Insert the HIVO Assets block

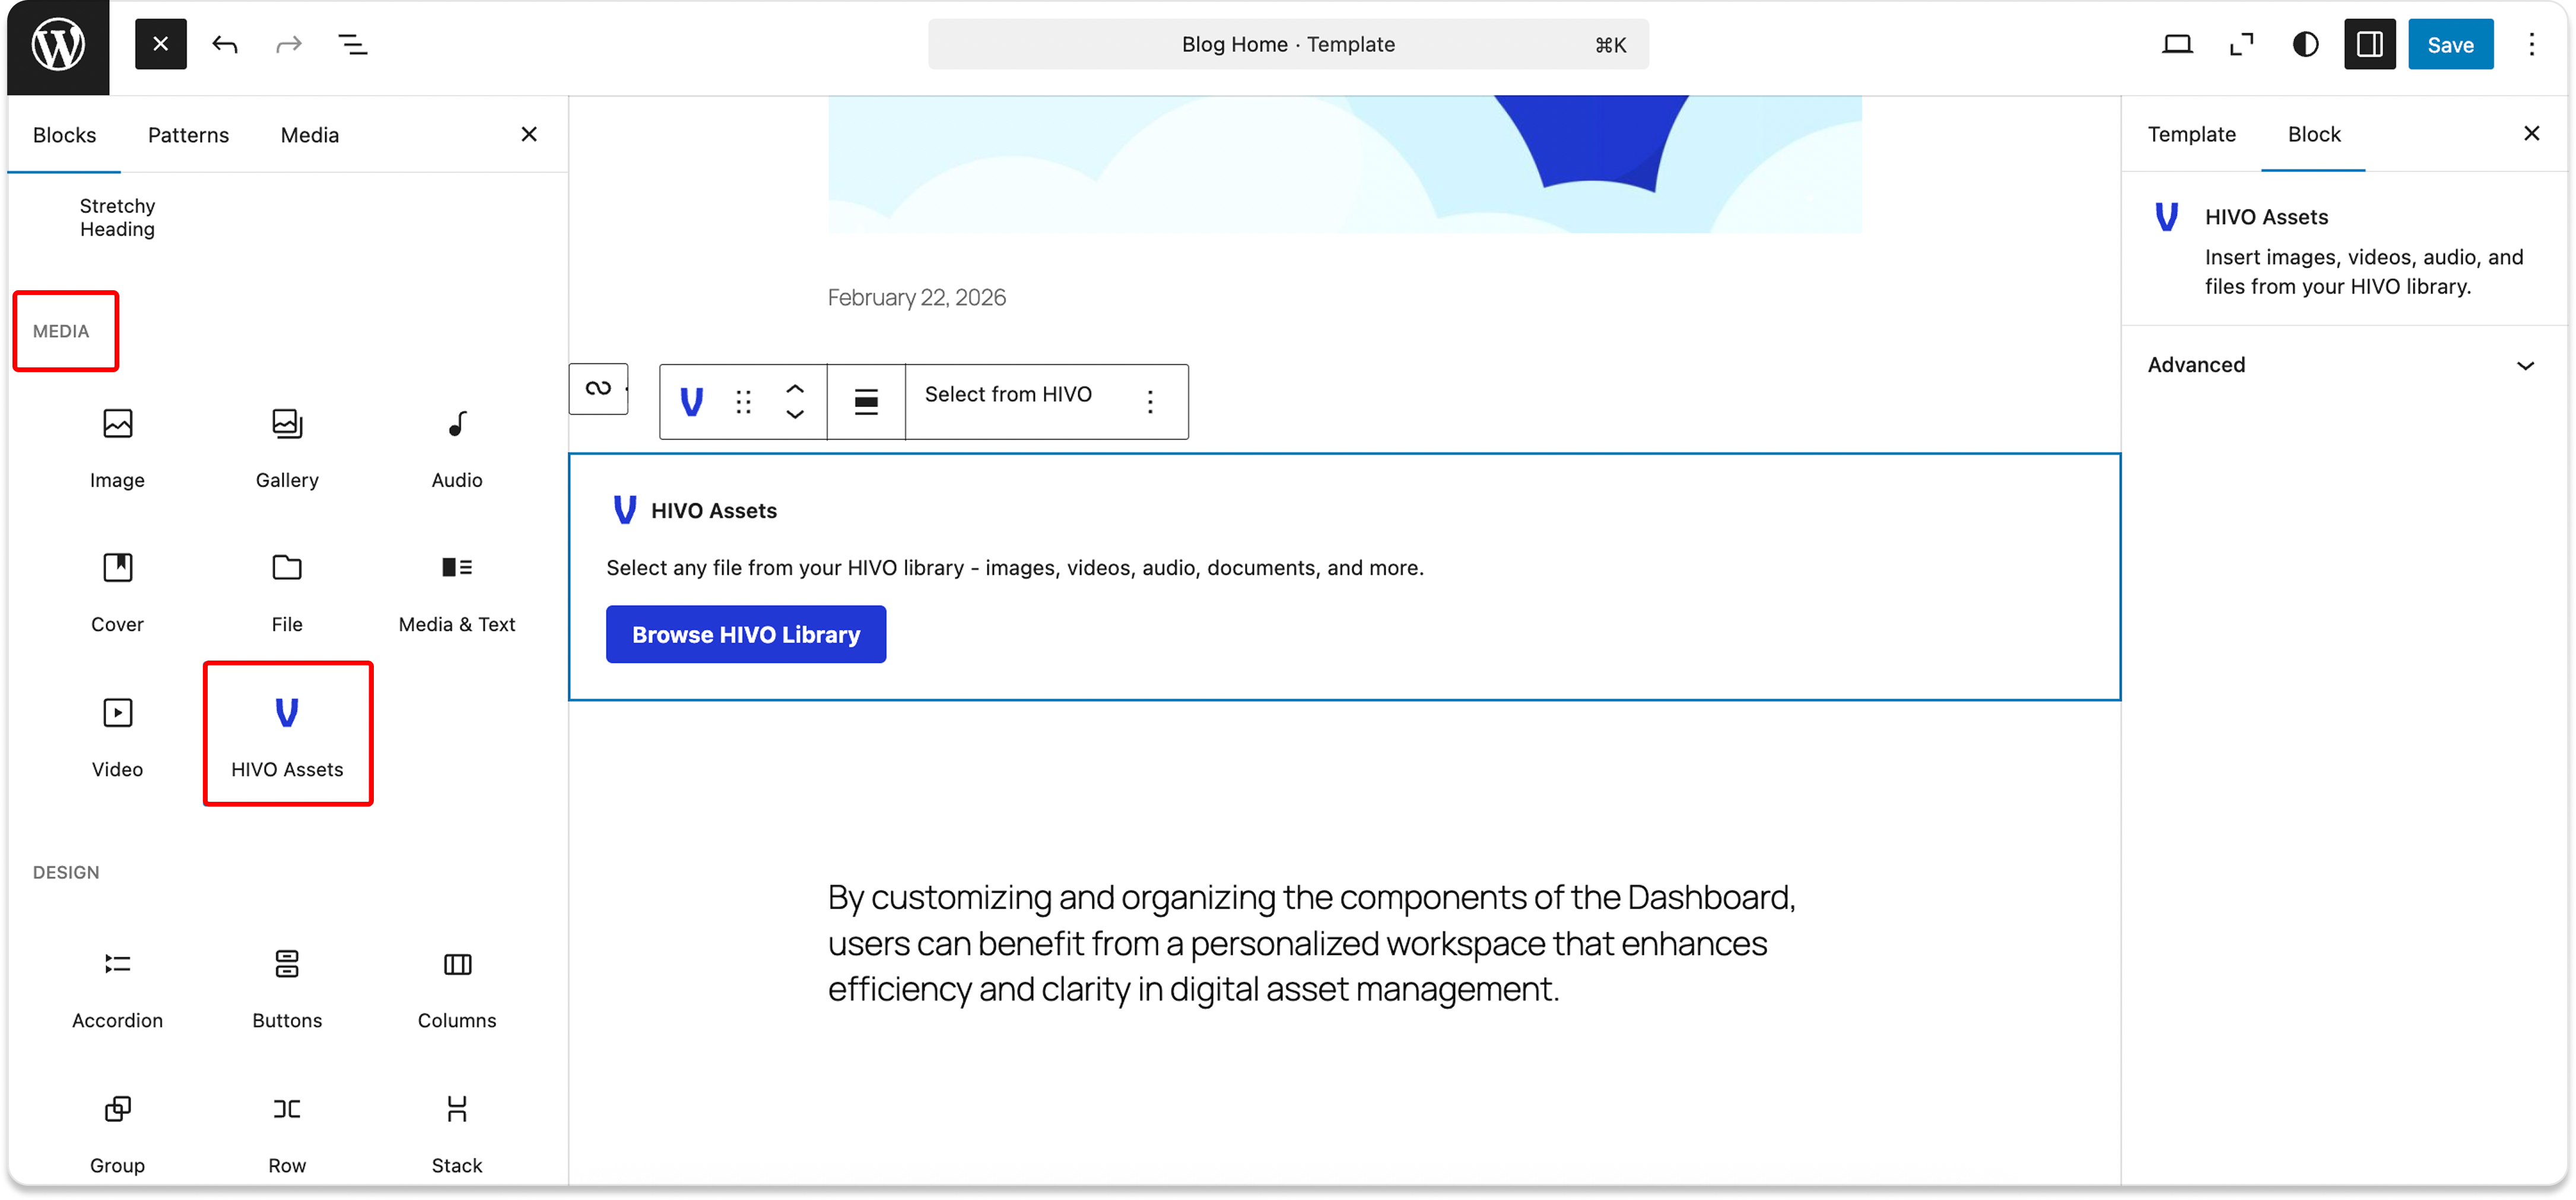(x=287, y=735)
